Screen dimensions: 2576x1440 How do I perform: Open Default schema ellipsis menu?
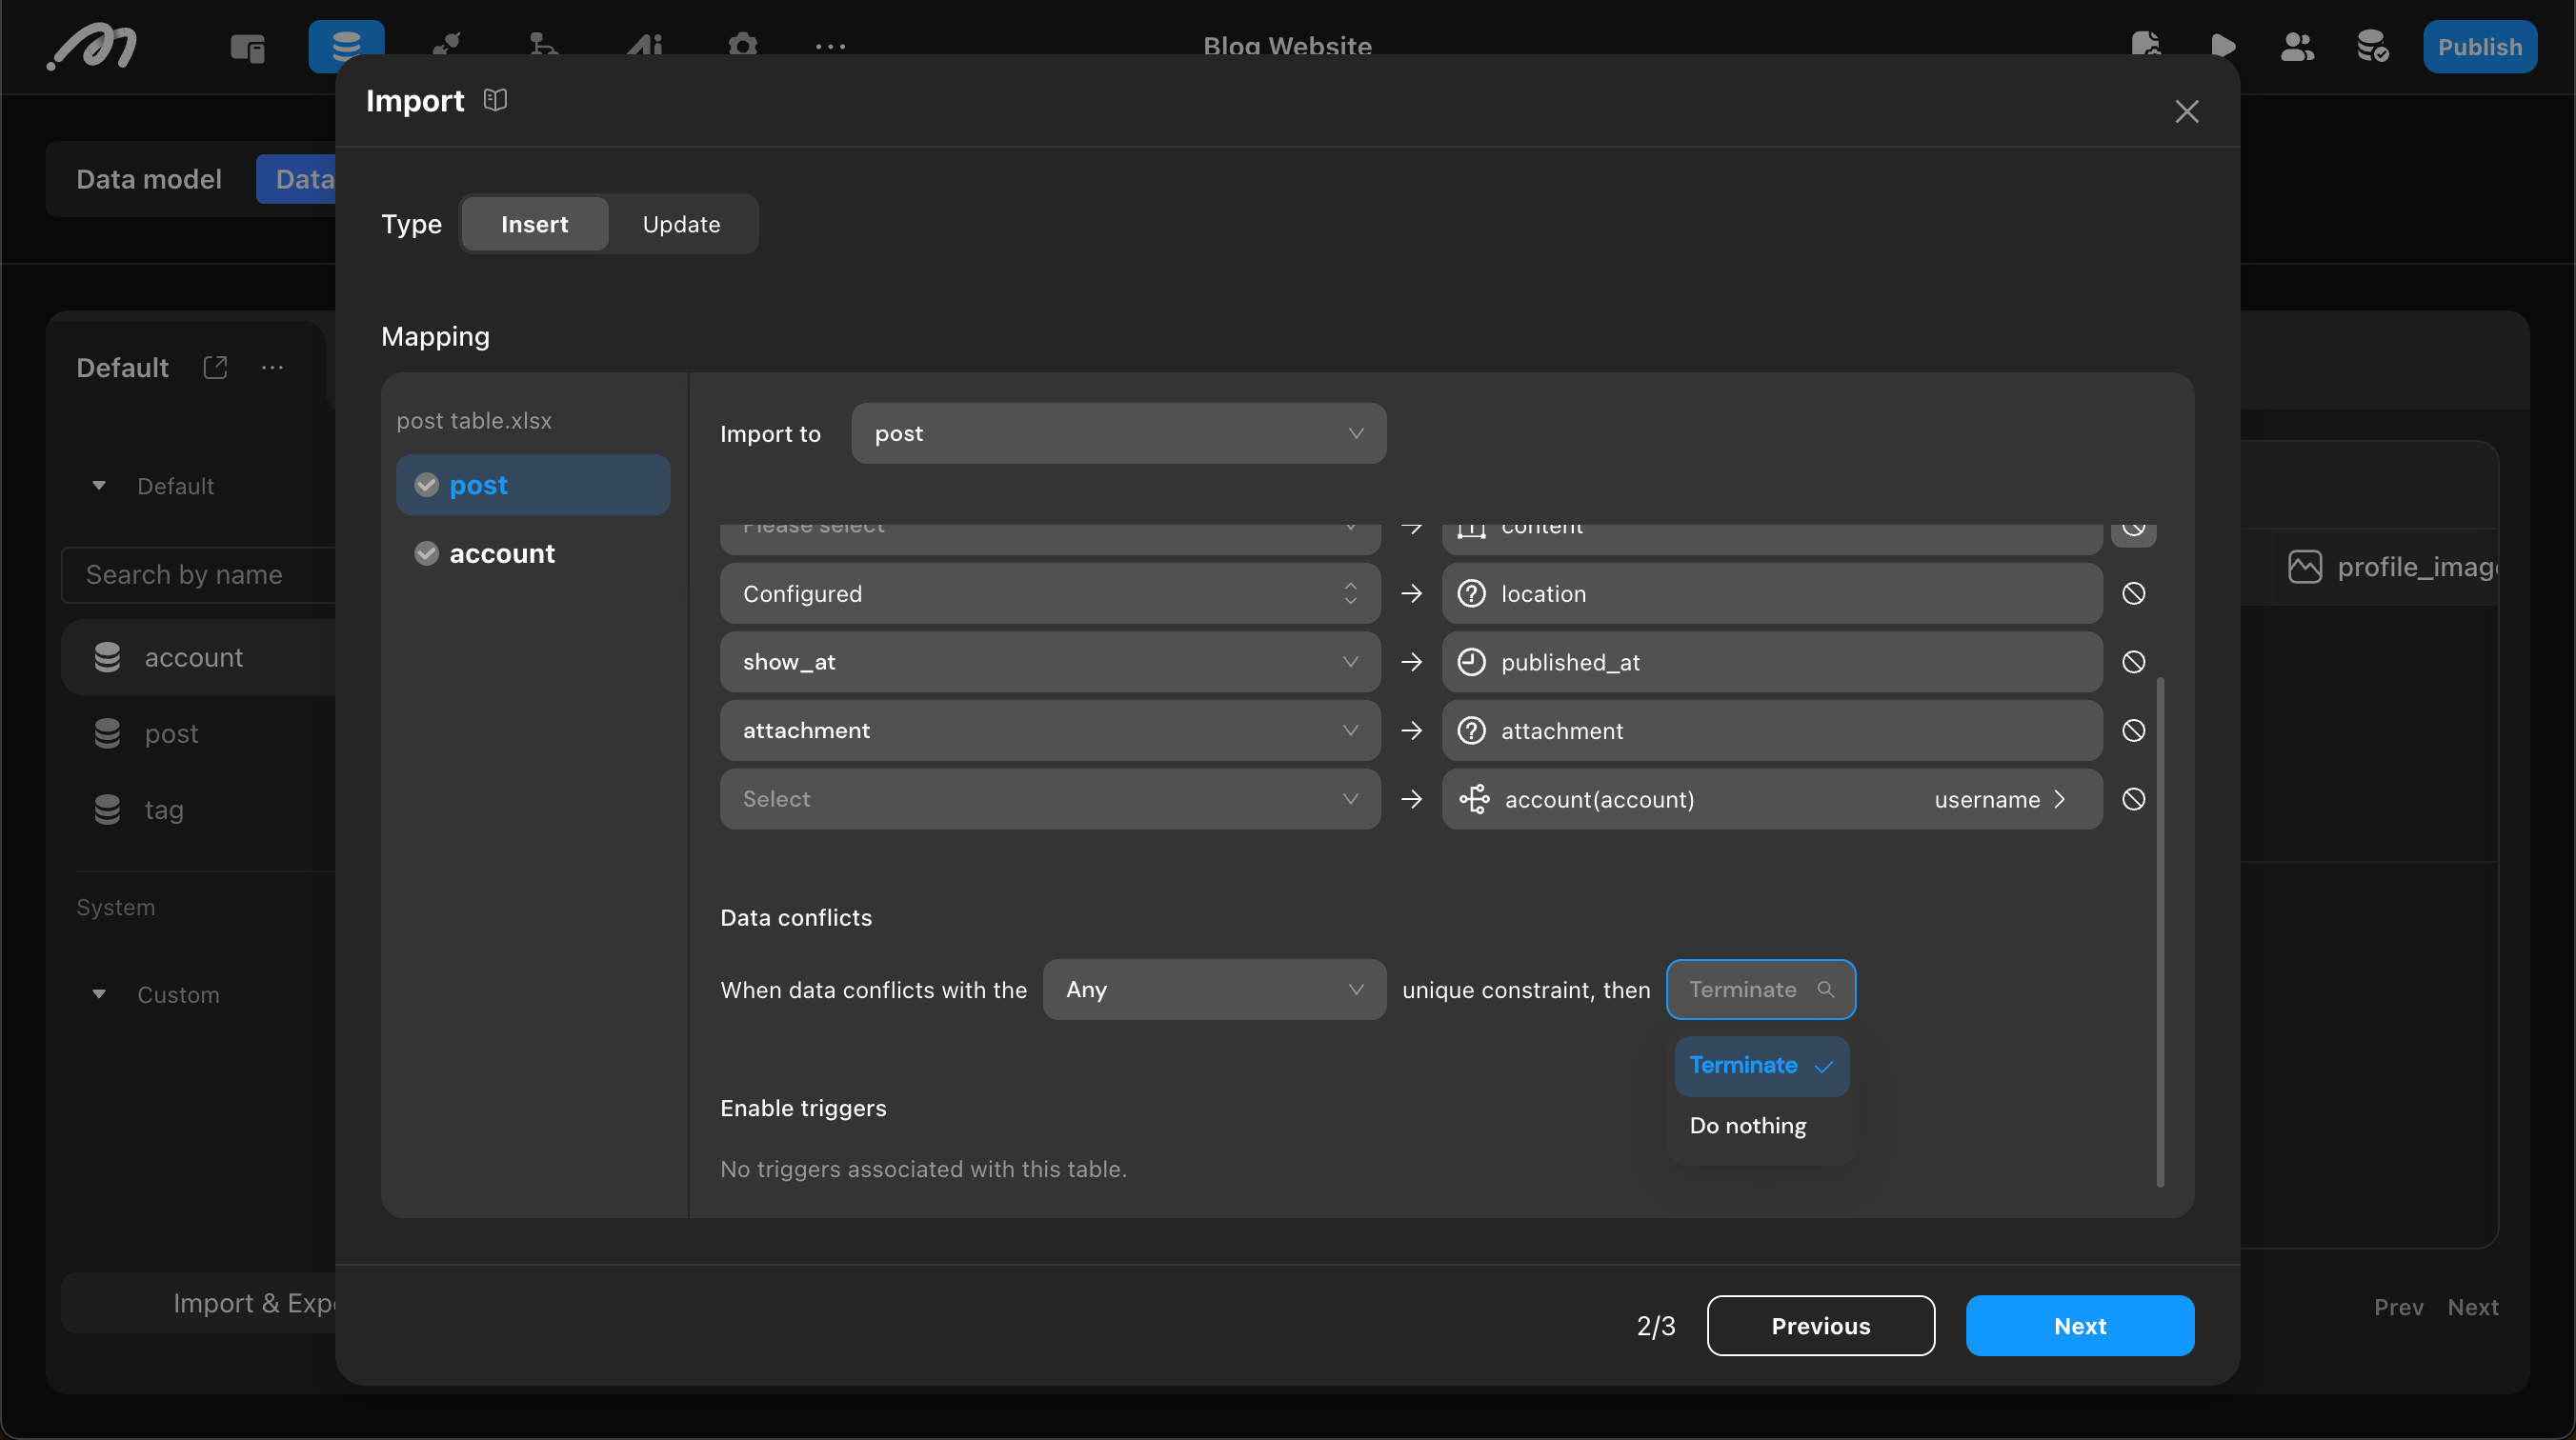pos(272,367)
